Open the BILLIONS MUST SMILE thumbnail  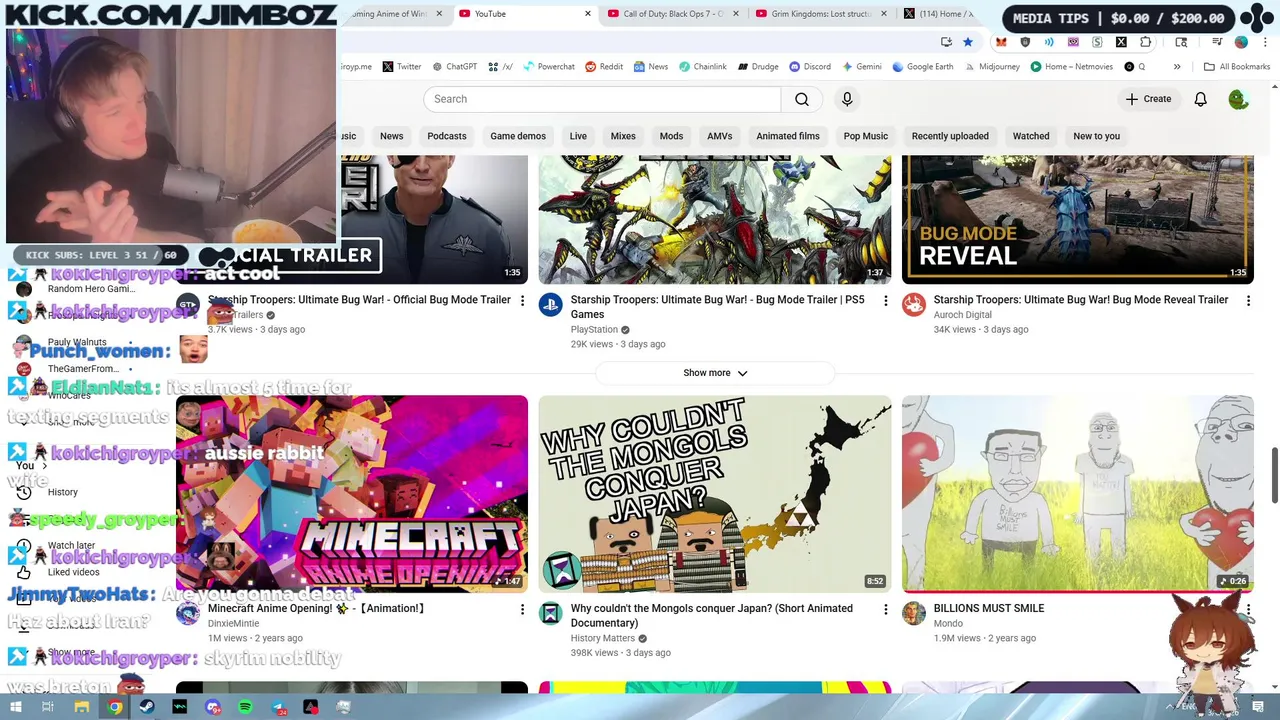click(1078, 494)
